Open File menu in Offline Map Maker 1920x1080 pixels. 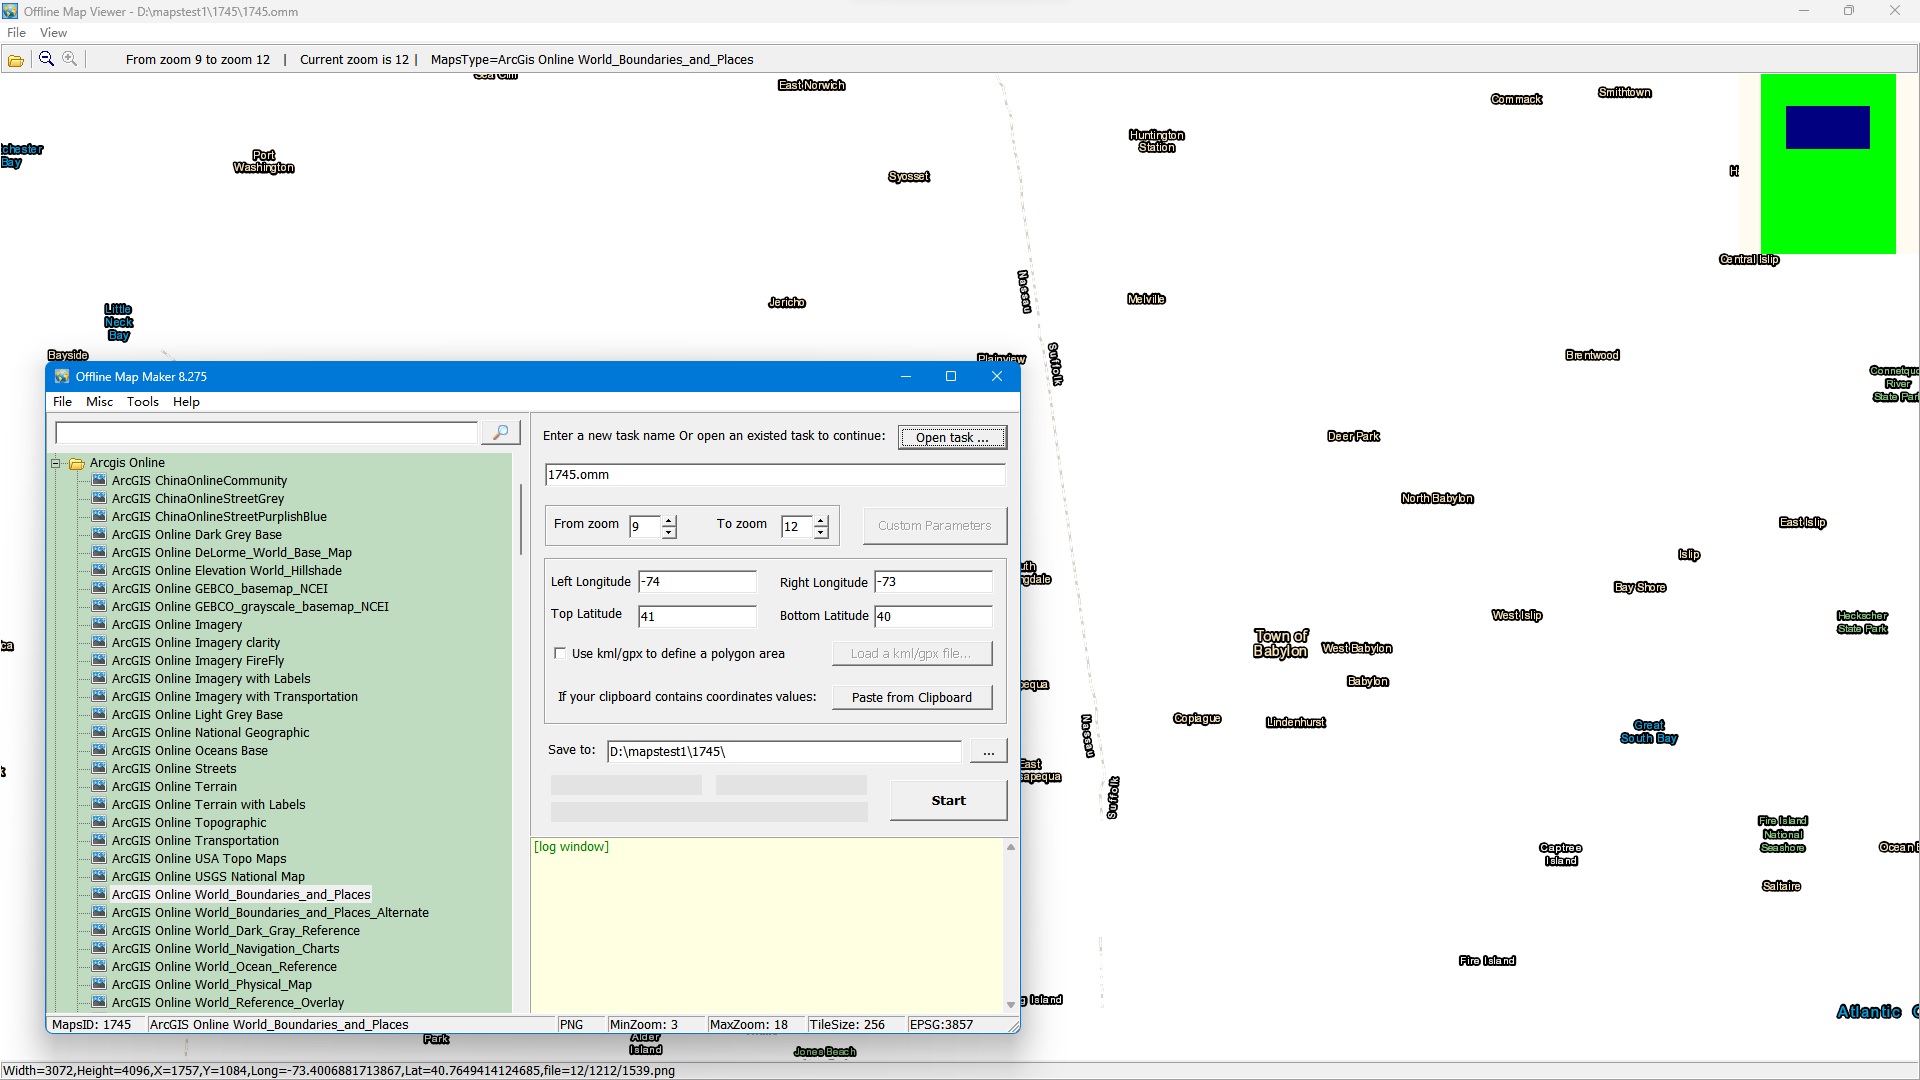[62, 401]
